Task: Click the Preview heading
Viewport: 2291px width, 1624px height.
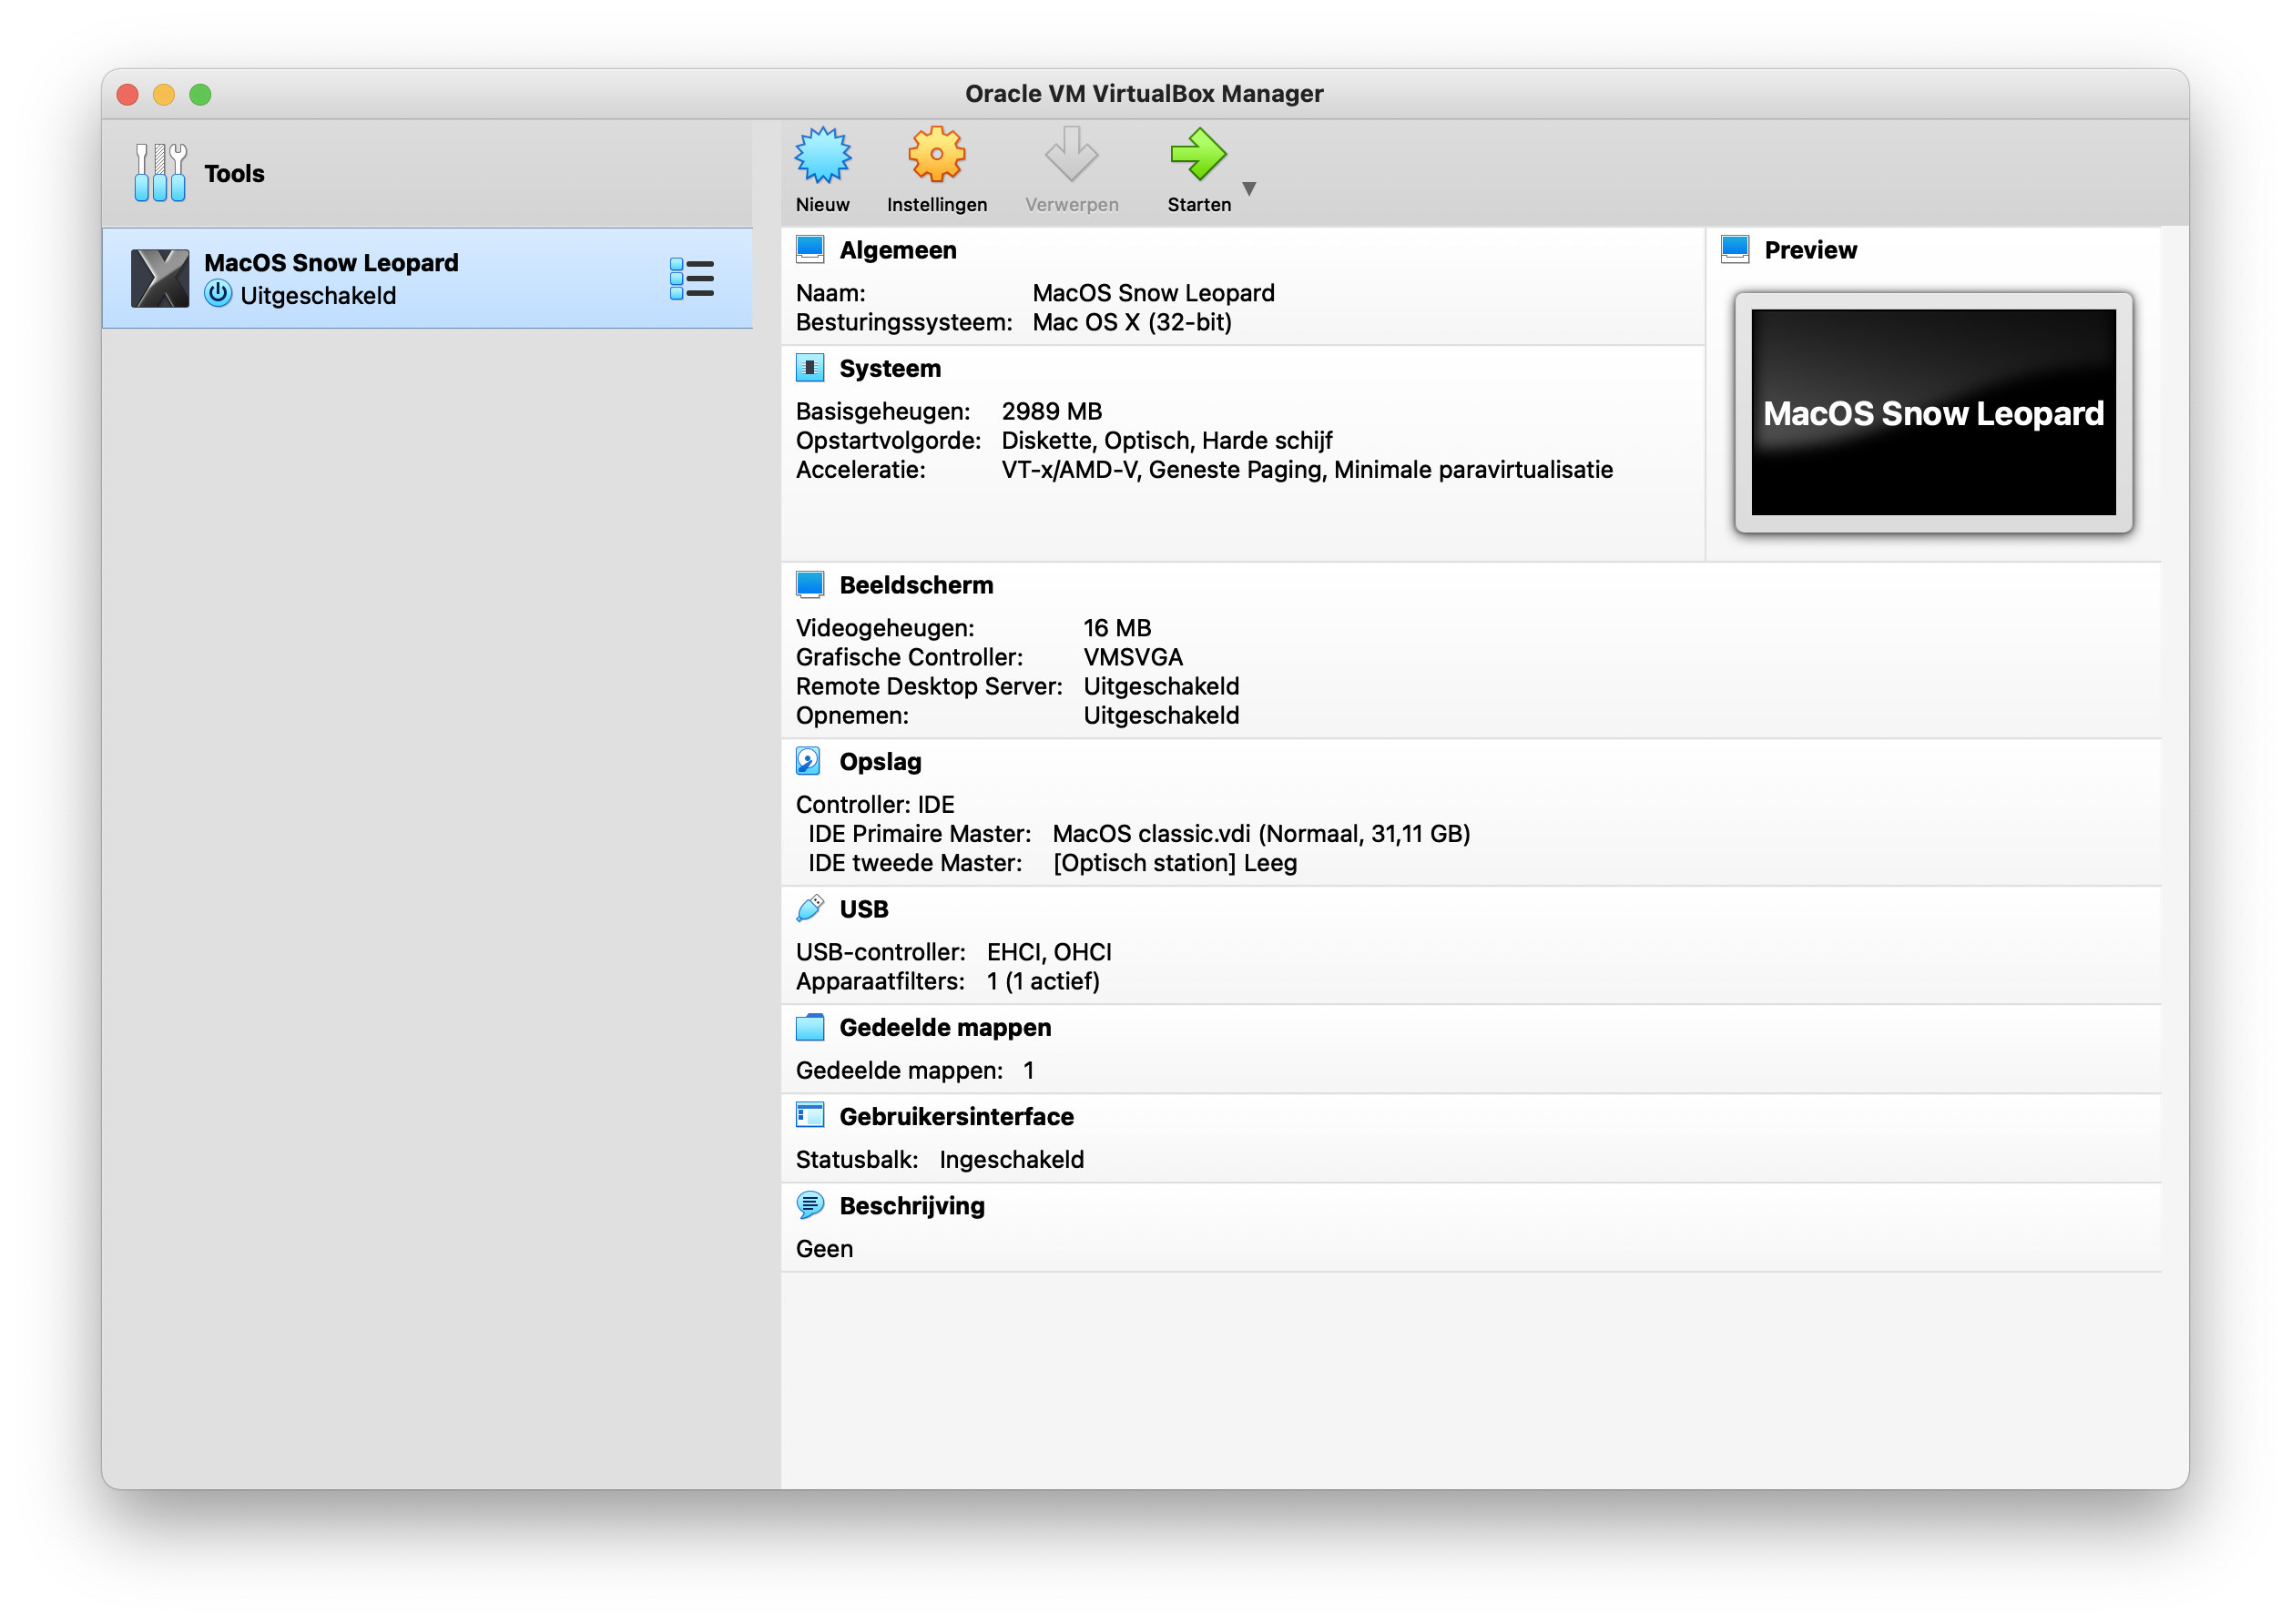Action: coord(1810,250)
